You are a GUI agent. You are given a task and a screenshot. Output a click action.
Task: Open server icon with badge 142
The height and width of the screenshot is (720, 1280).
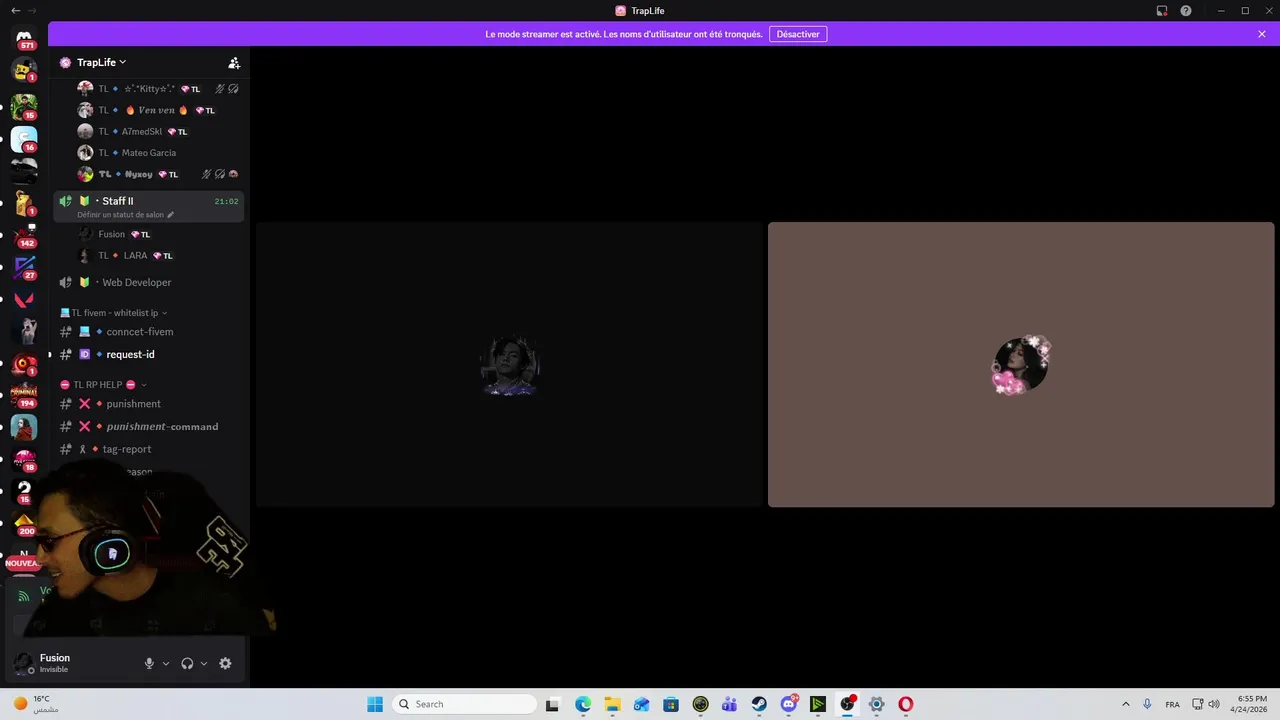pyautogui.click(x=24, y=234)
